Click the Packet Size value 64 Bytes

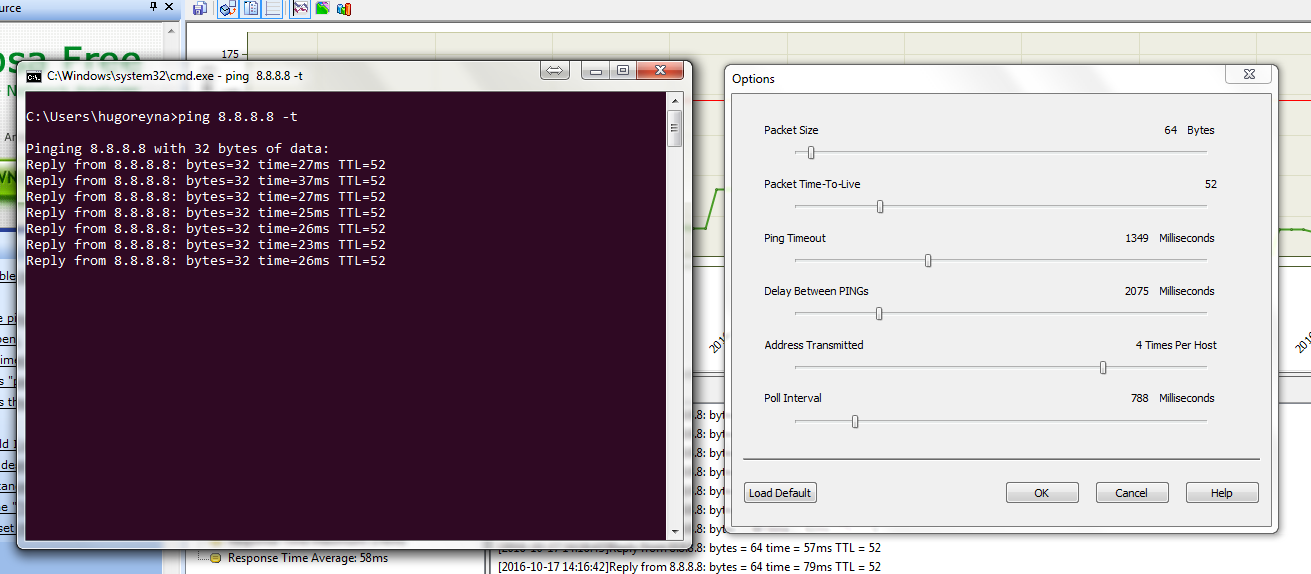pos(1189,130)
